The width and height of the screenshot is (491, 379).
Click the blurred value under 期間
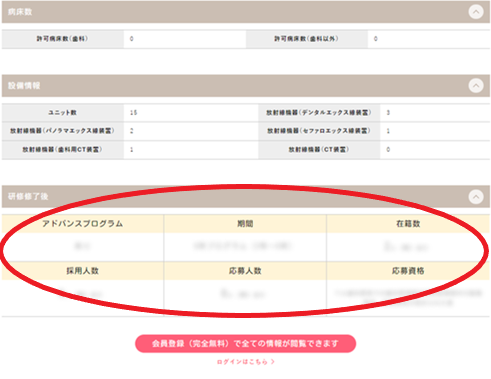point(243,246)
